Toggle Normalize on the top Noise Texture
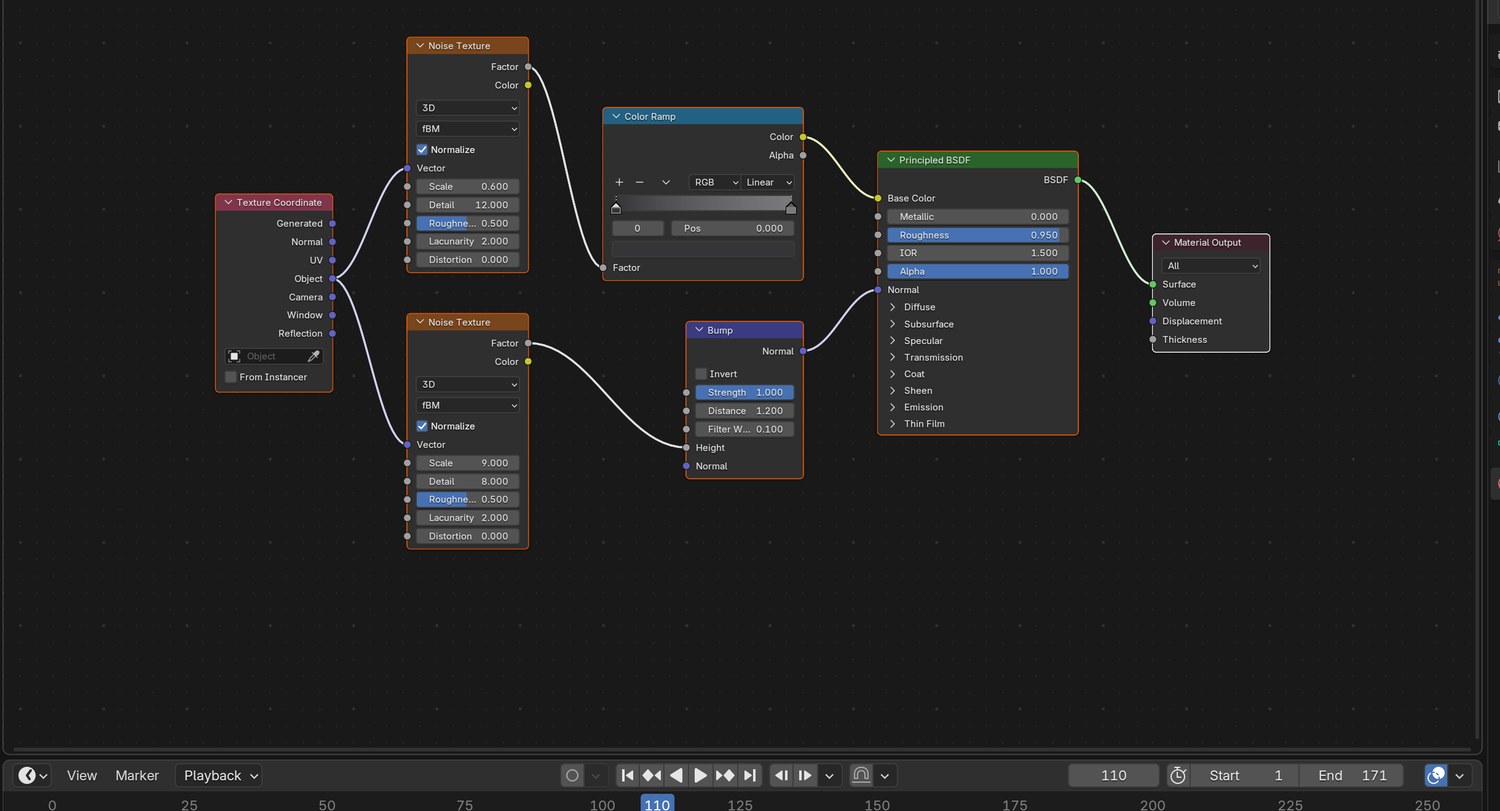 (422, 150)
